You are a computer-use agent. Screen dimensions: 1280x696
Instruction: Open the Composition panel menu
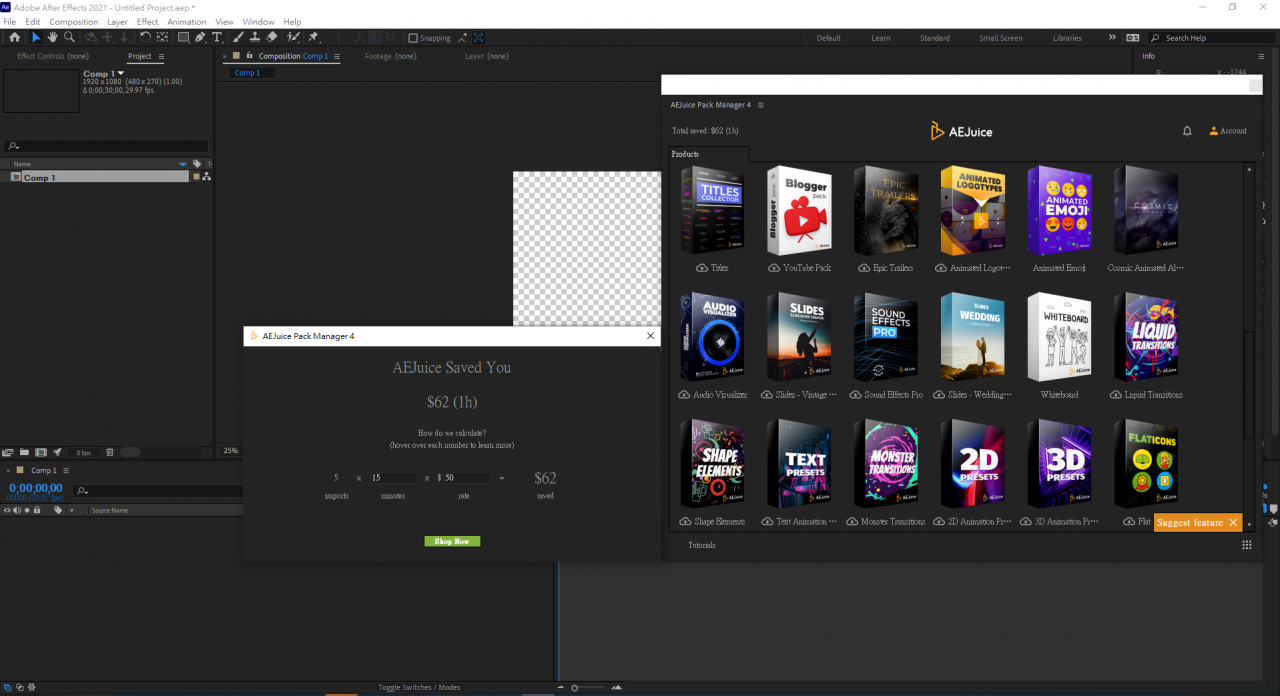[336, 56]
